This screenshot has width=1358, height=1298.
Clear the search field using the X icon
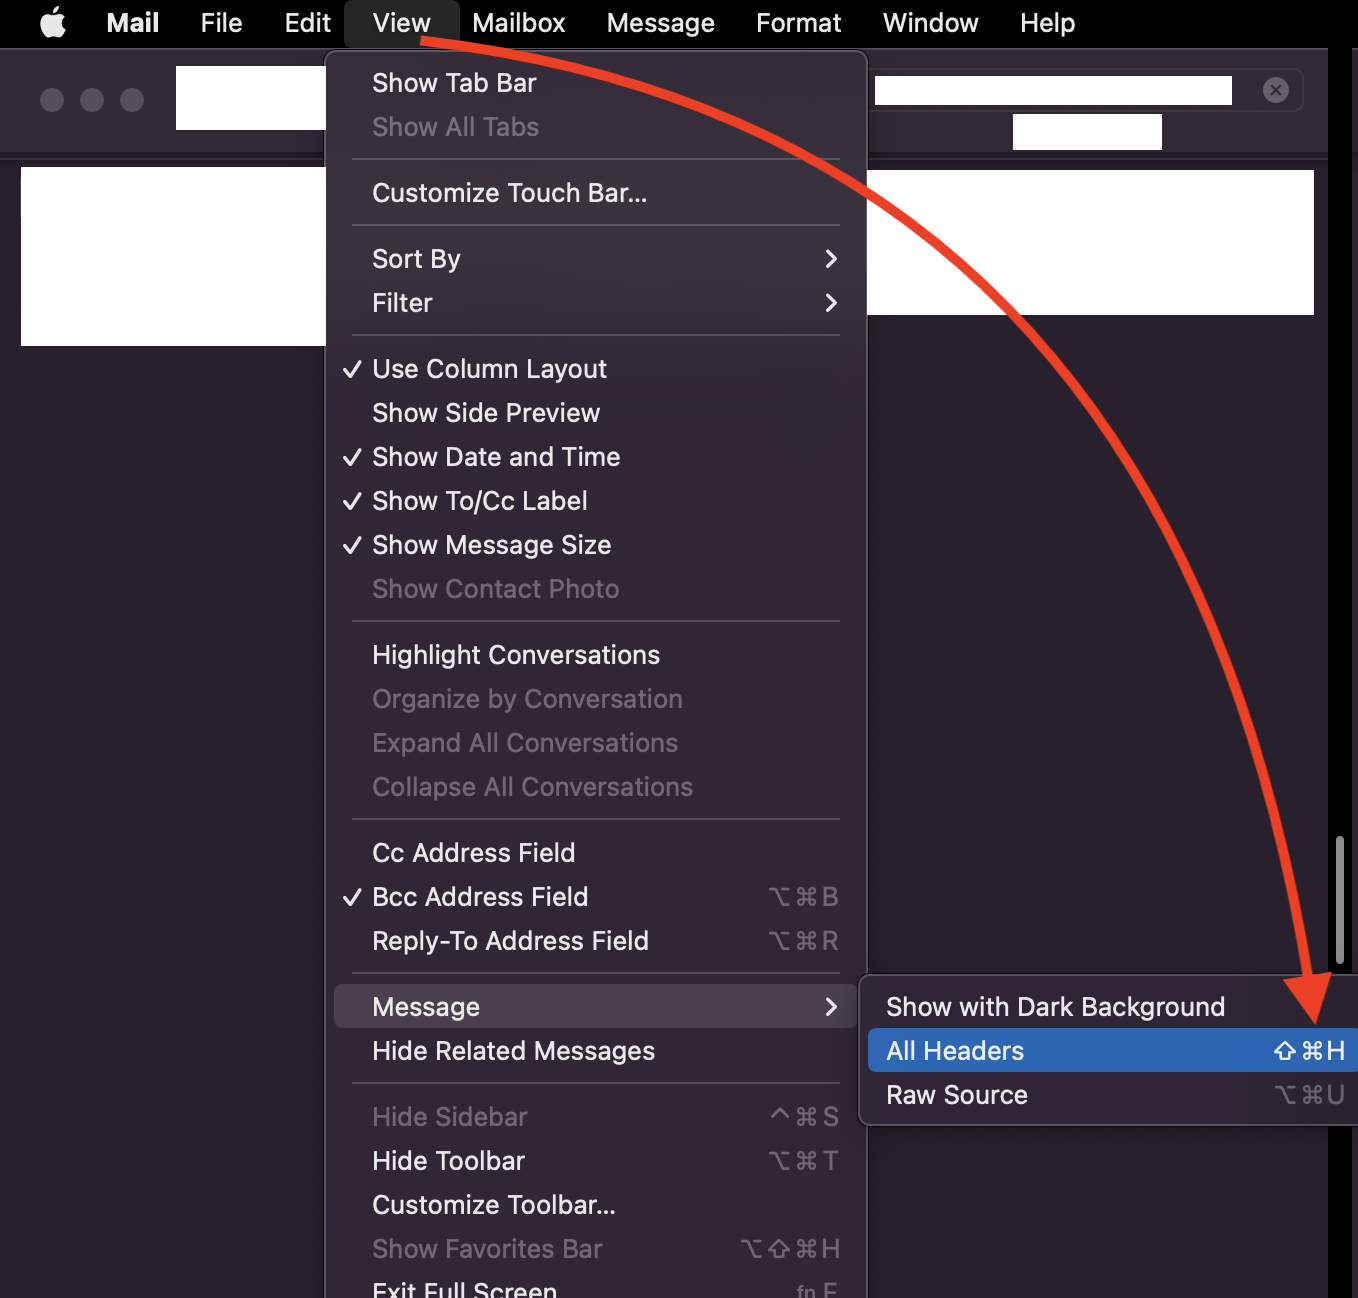[x=1276, y=90]
